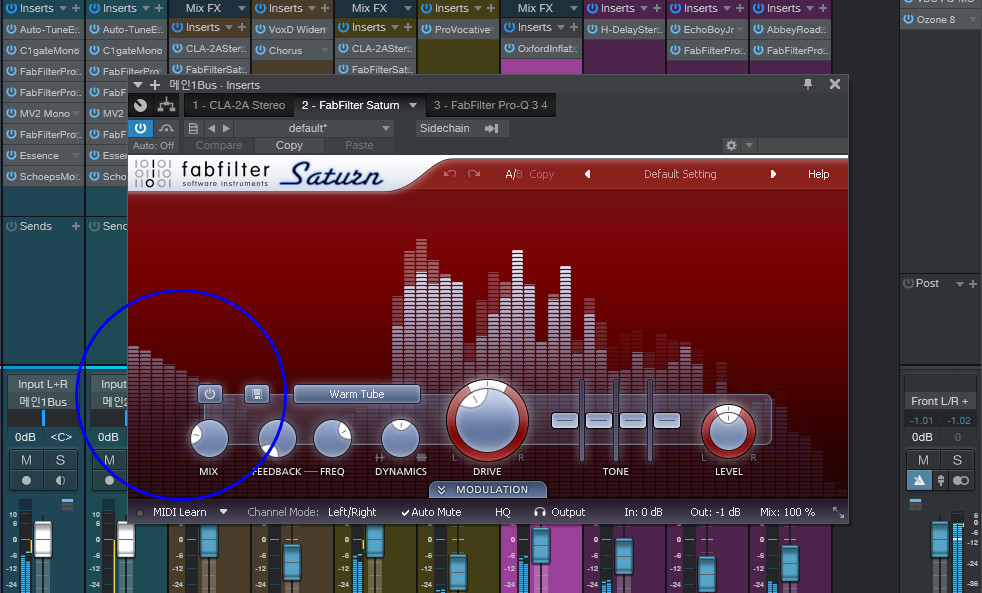Image resolution: width=982 pixels, height=593 pixels.
Task: Solo the first 메인1Bus channel
Action: [60, 460]
